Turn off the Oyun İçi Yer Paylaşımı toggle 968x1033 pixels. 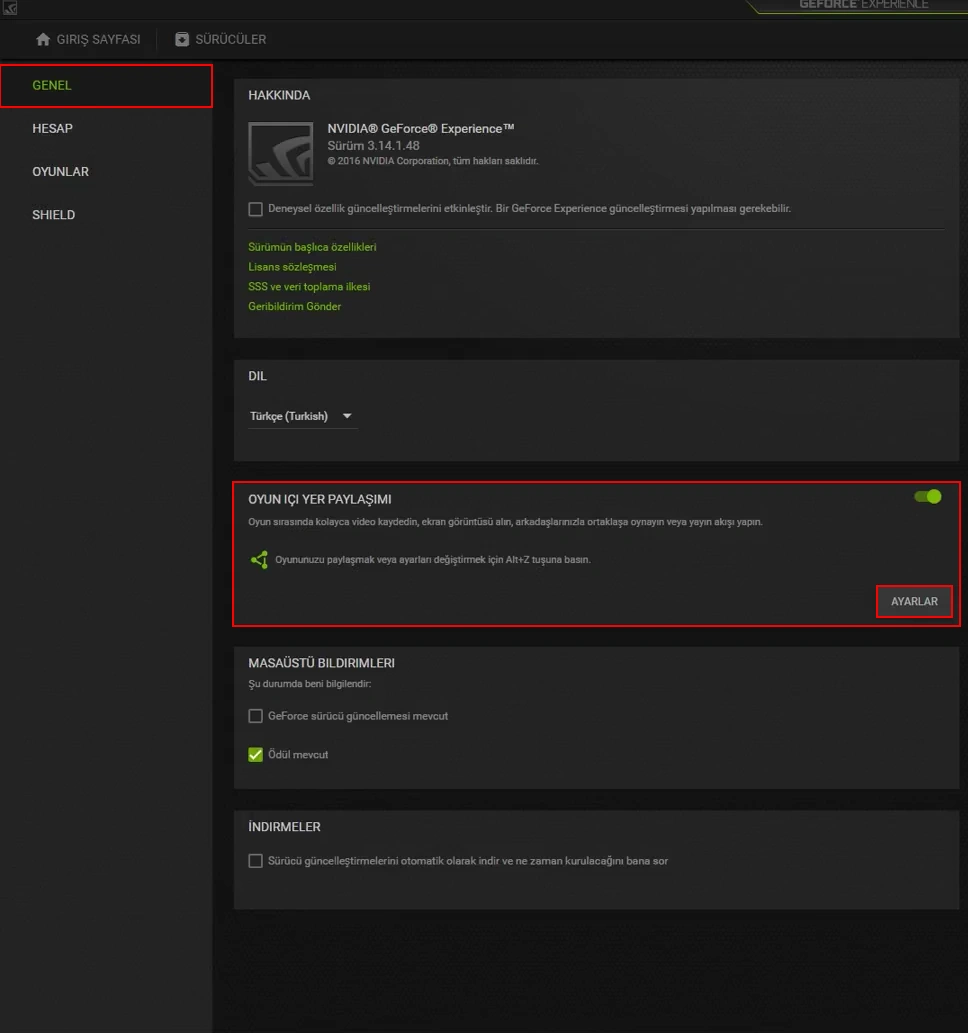click(x=928, y=497)
